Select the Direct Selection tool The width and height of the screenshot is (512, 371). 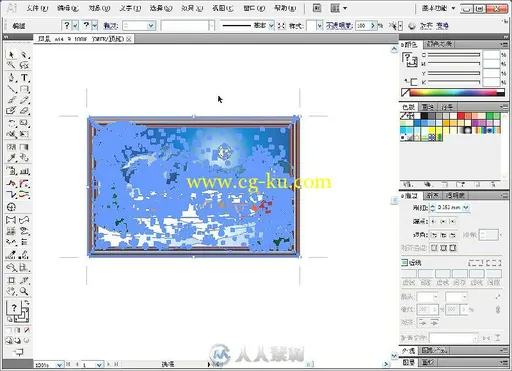[24, 54]
